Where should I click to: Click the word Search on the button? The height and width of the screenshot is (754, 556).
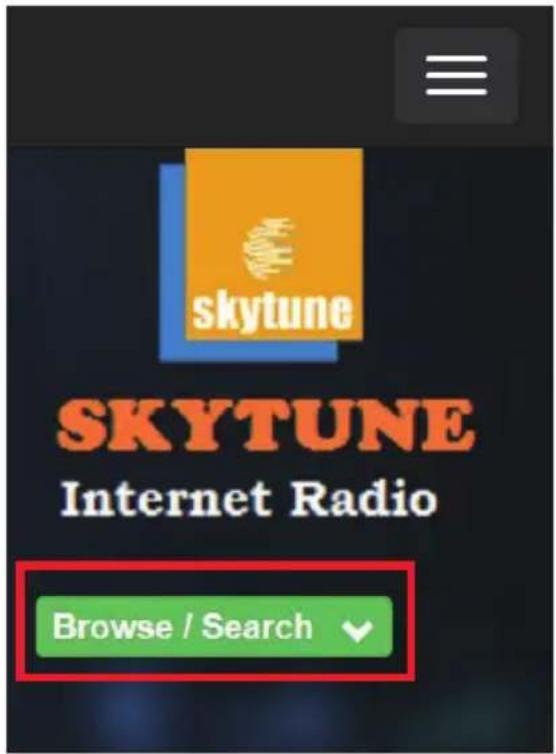pyautogui.click(x=257, y=627)
